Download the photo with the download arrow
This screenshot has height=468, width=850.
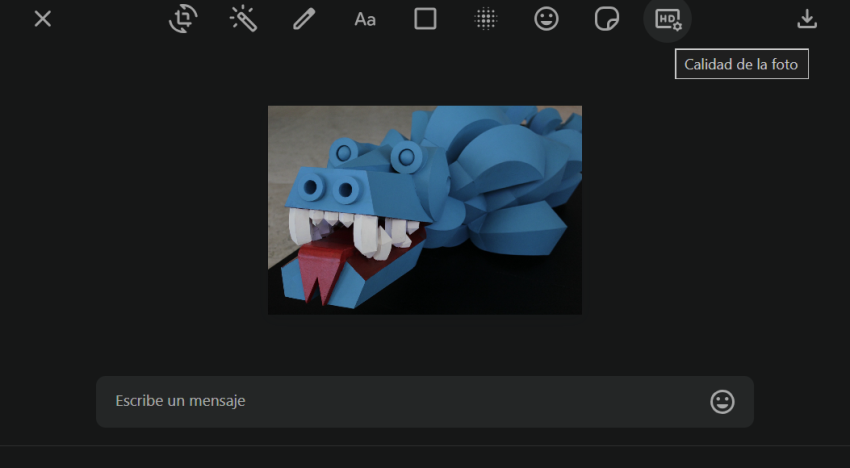807,19
